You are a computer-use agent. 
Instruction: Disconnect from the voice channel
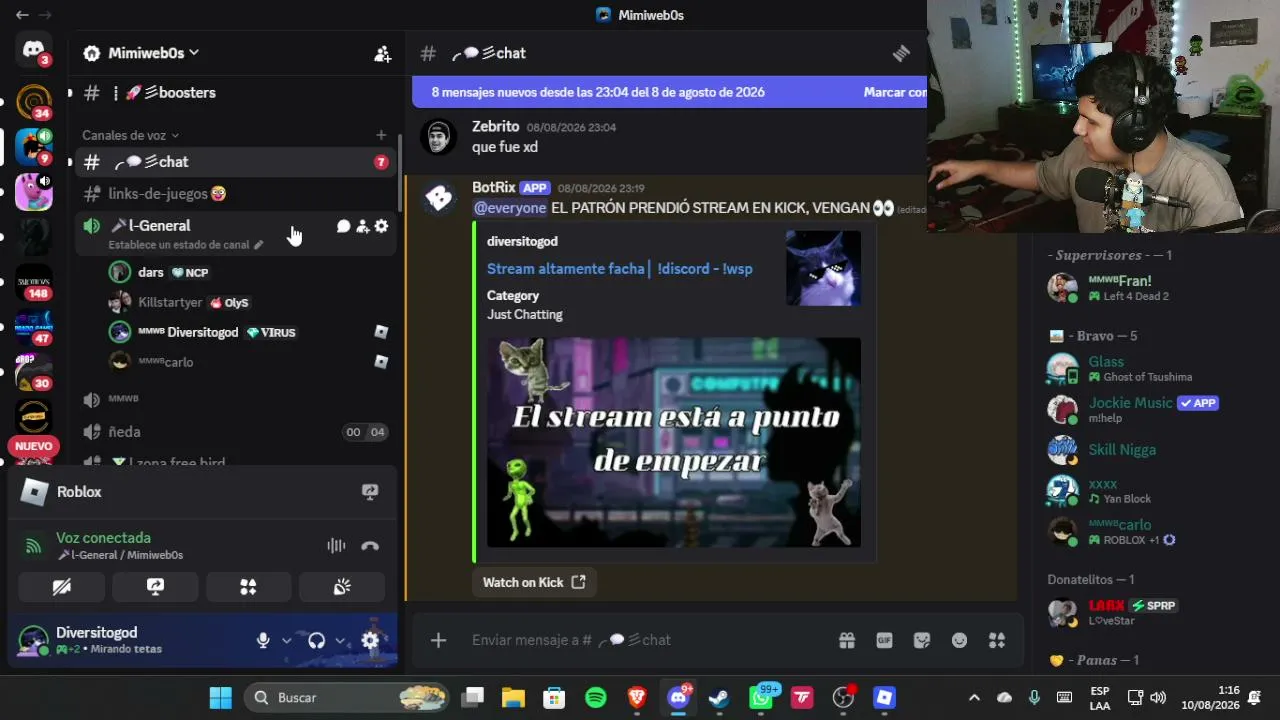coord(370,546)
